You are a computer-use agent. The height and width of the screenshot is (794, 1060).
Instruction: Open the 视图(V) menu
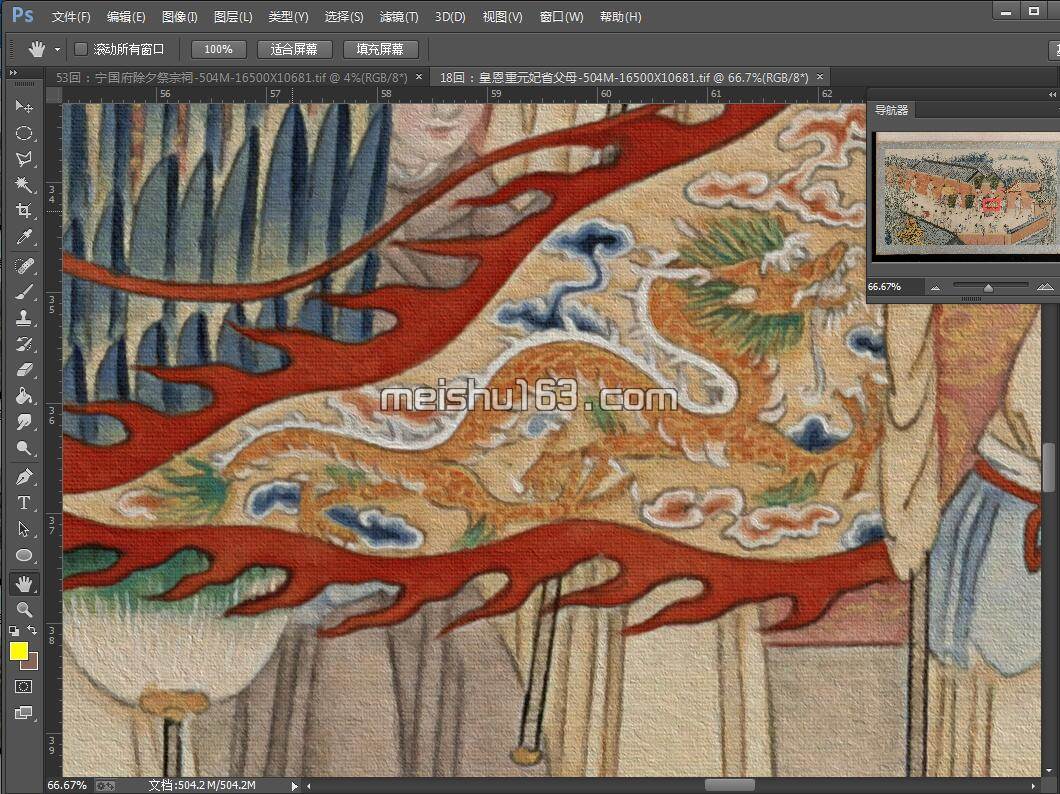pyautogui.click(x=502, y=17)
